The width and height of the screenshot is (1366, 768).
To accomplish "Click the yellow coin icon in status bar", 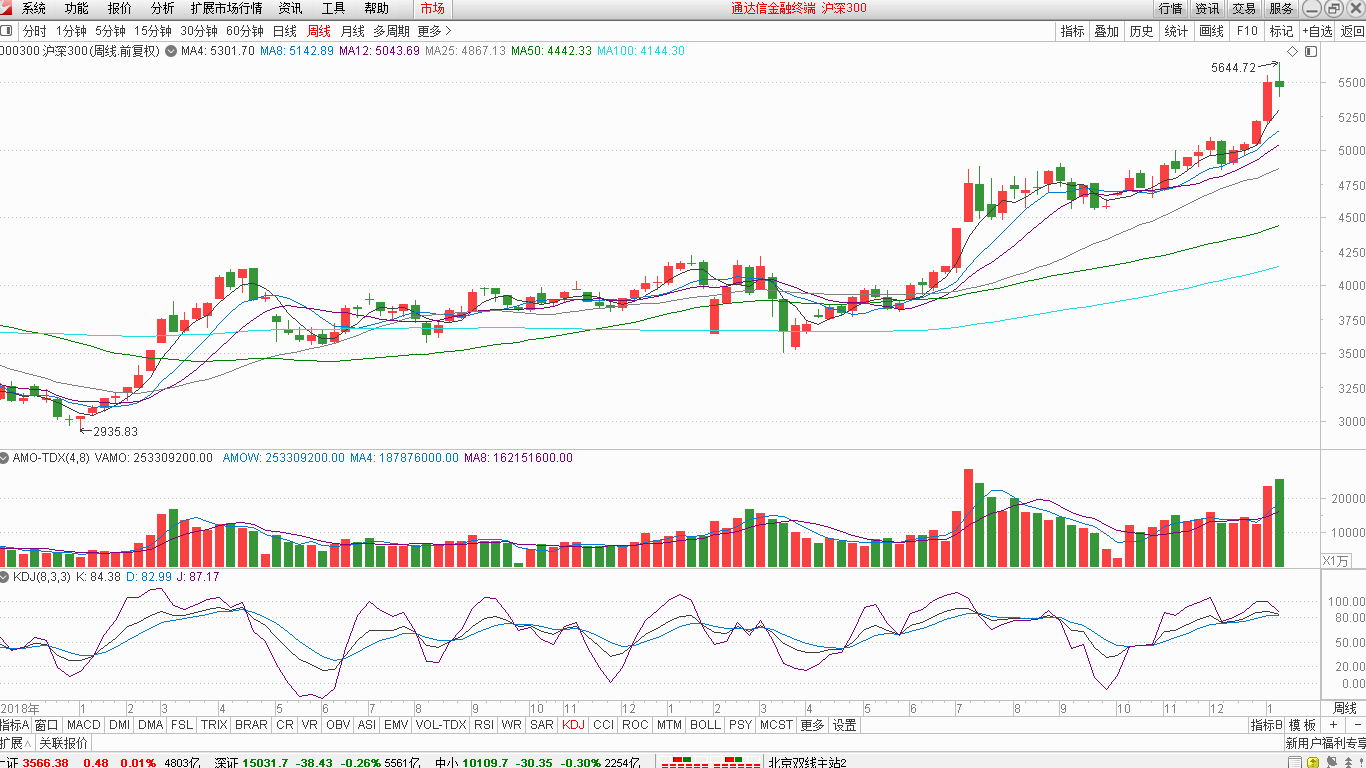I will point(1312,762).
